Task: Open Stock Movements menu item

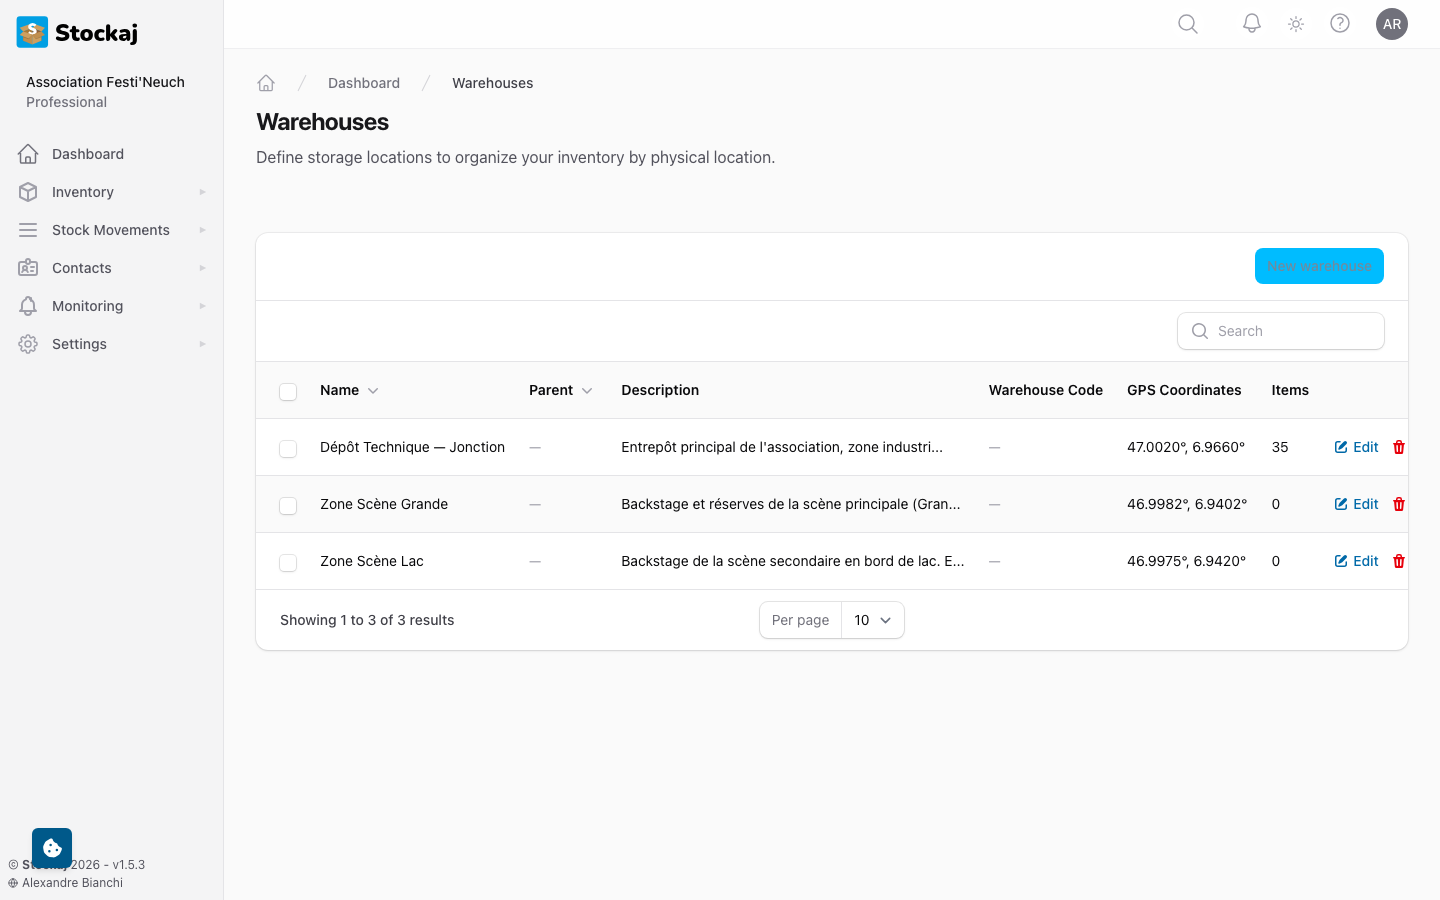Action: coord(111,230)
